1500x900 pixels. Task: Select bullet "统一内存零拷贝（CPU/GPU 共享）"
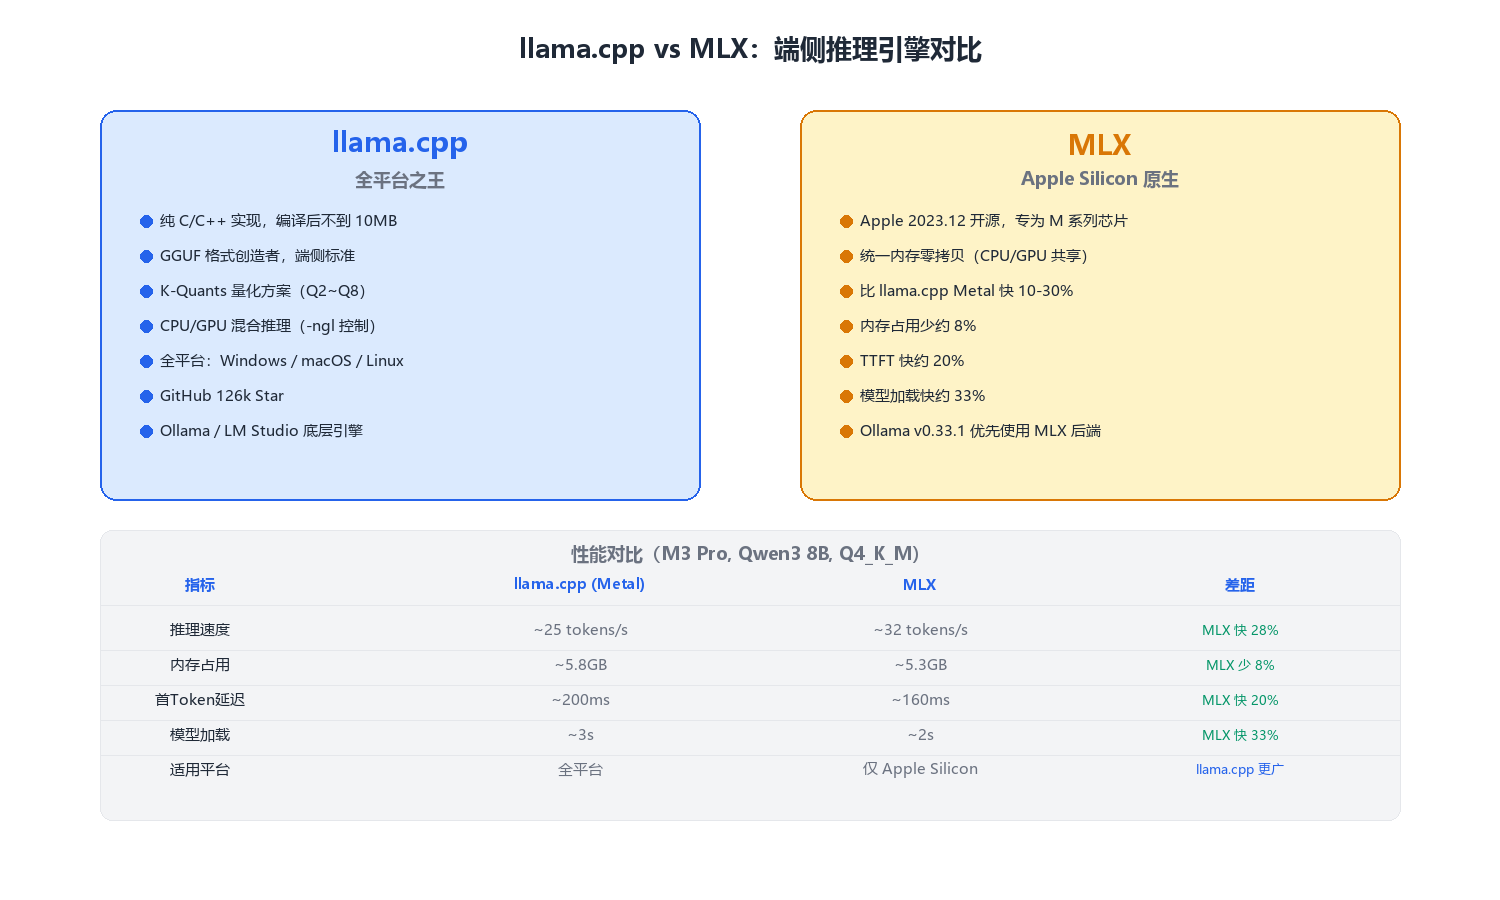coord(976,256)
